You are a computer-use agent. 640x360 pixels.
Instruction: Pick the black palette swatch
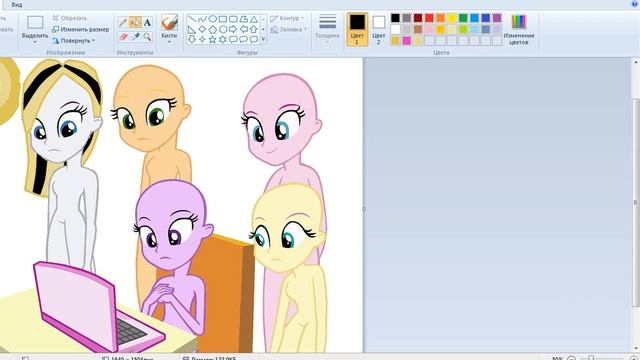[x=395, y=18]
